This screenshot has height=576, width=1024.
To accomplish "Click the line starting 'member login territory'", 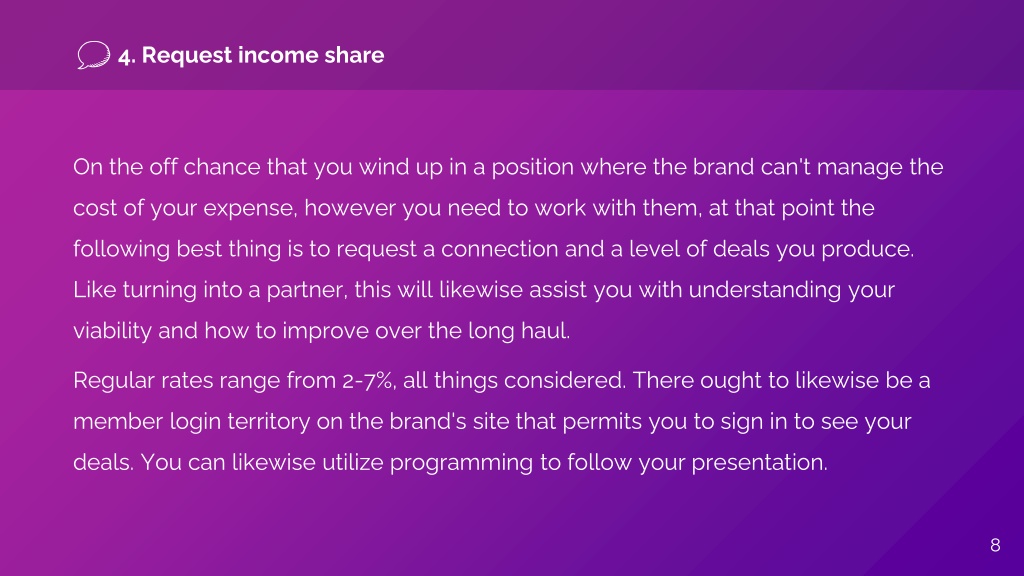I will click(x=492, y=422).
